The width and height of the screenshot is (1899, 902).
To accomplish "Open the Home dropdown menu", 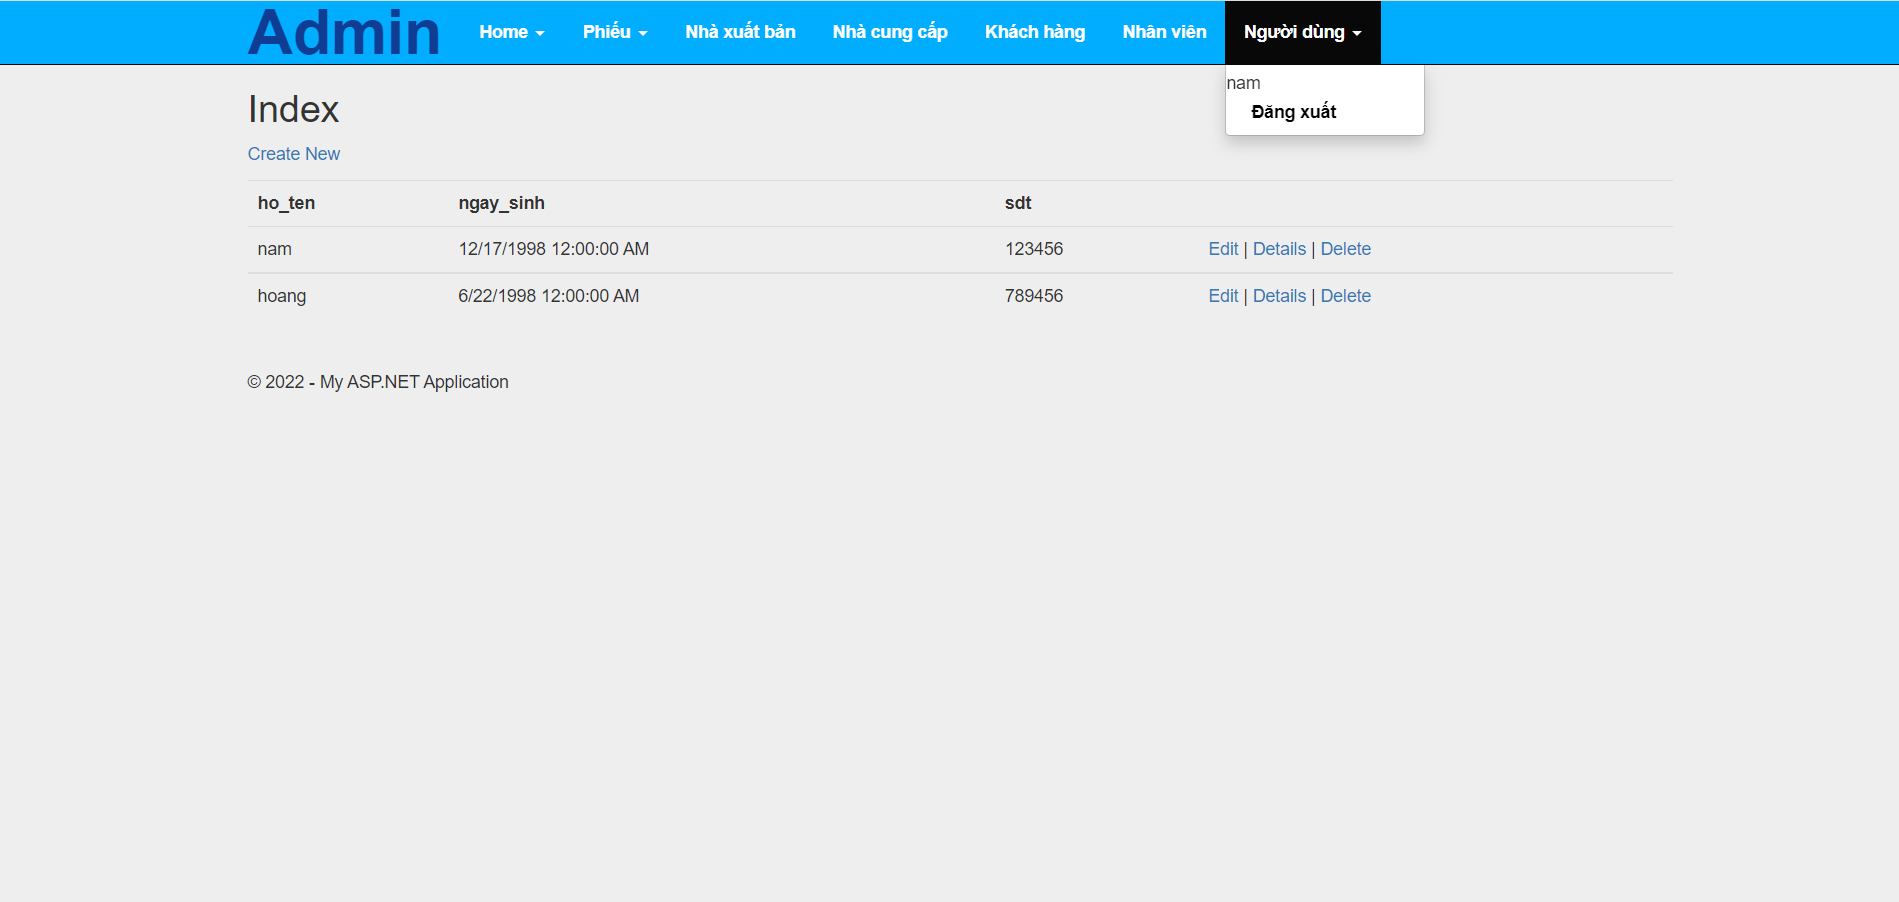I will coord(511,31).
